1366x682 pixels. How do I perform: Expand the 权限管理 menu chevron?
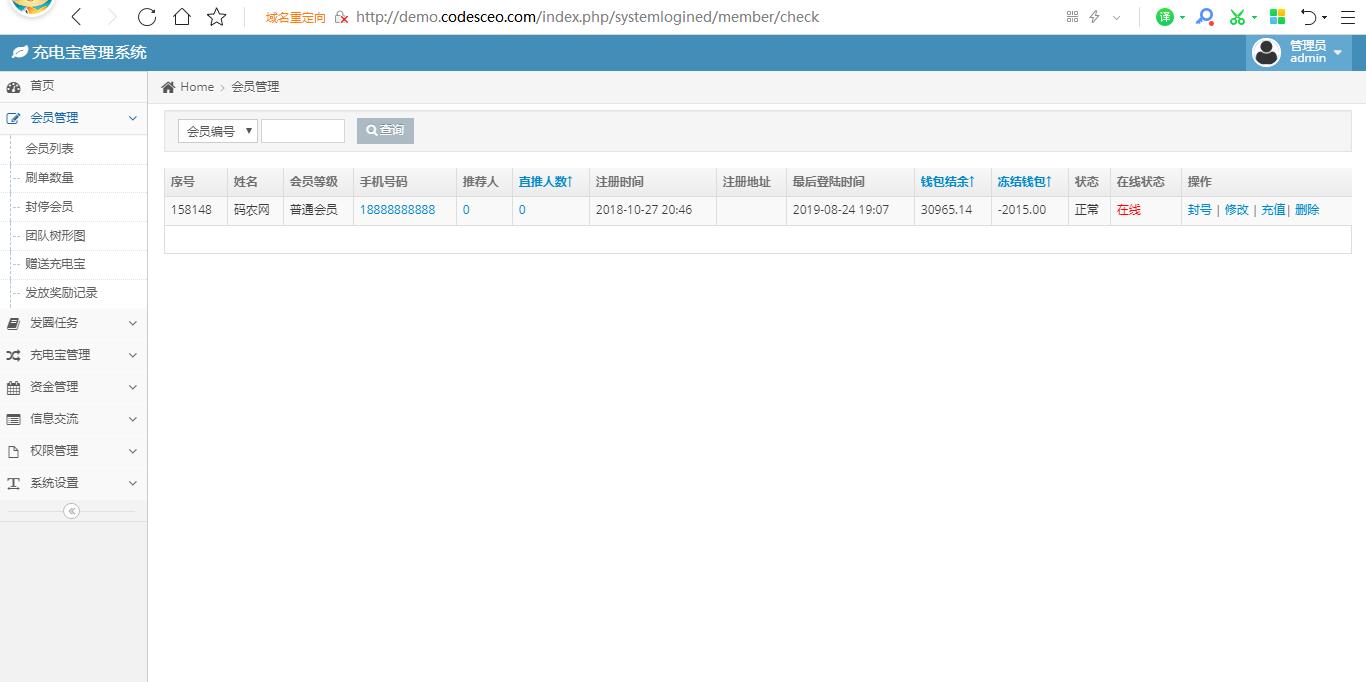[132, 451]
